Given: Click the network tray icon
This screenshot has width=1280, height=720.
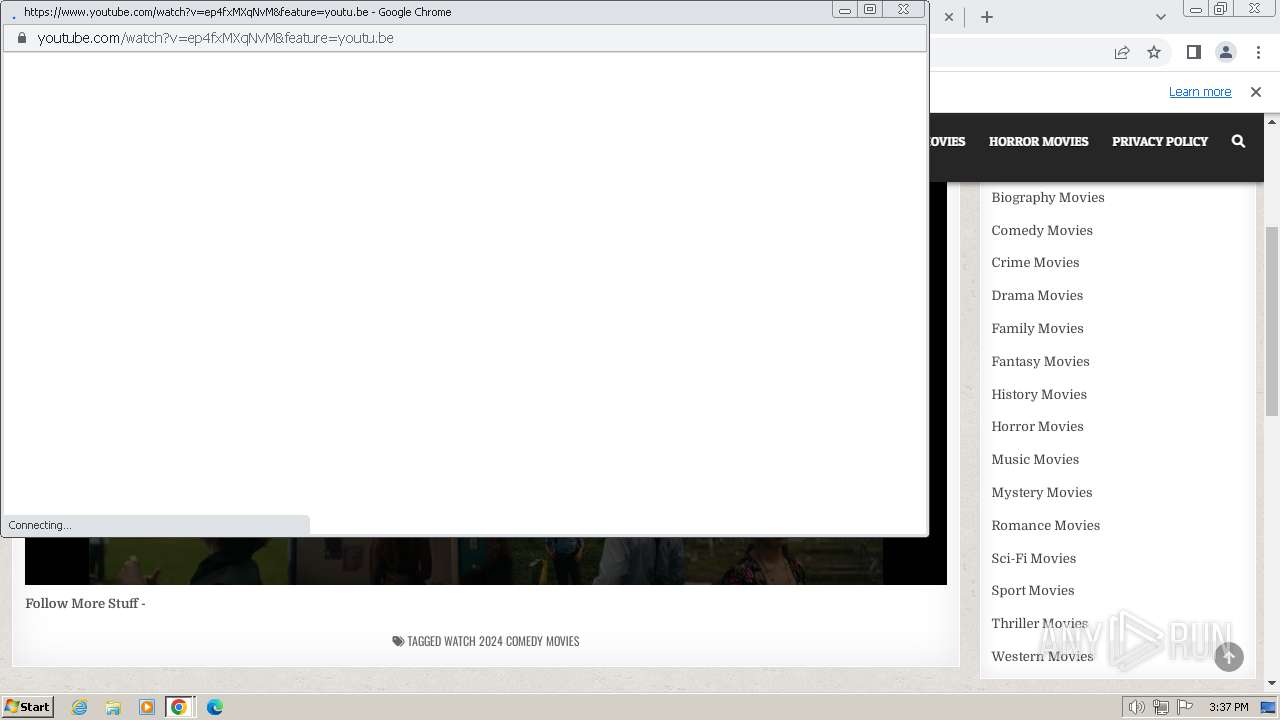Looking at the screenshot, I should pos(1161,707).
